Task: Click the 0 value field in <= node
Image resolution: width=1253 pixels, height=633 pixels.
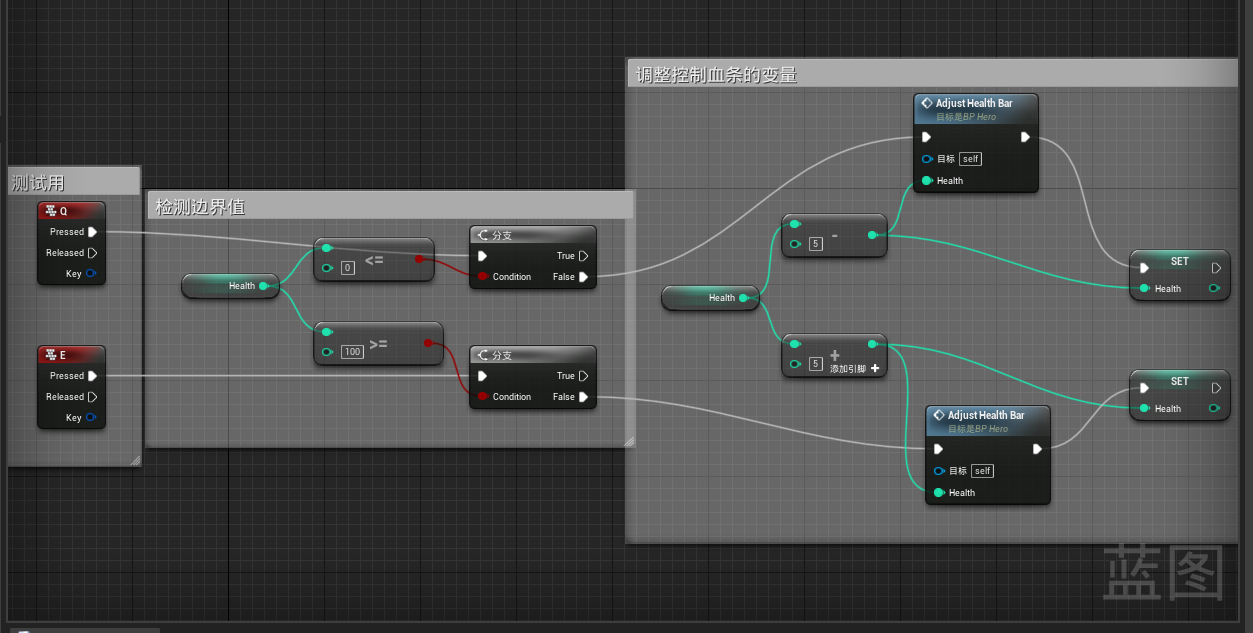Action: [x=348, y=268]
